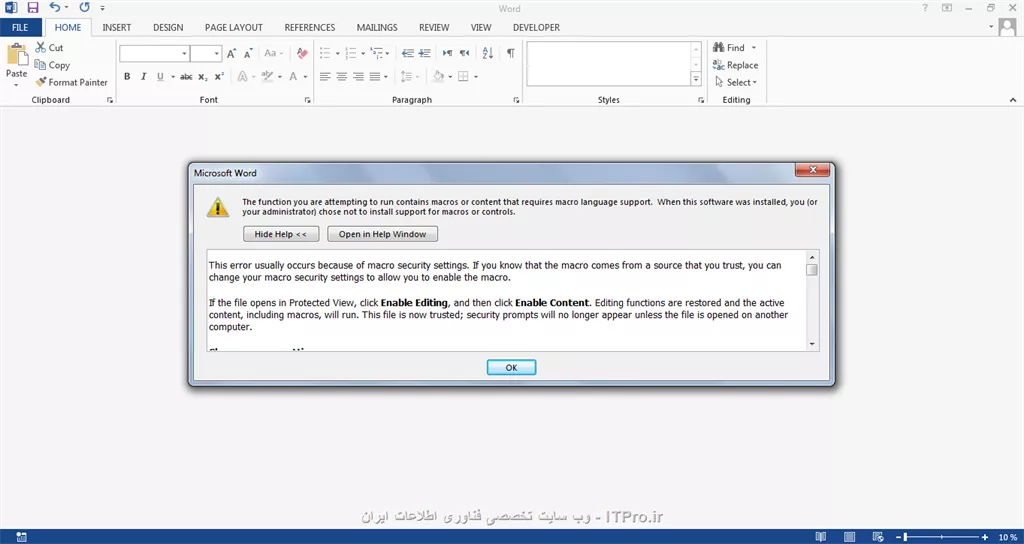Toggle Show/Hide paragraph marks
The height and width of the screenshot is (544, 1024).
(511, 54)
